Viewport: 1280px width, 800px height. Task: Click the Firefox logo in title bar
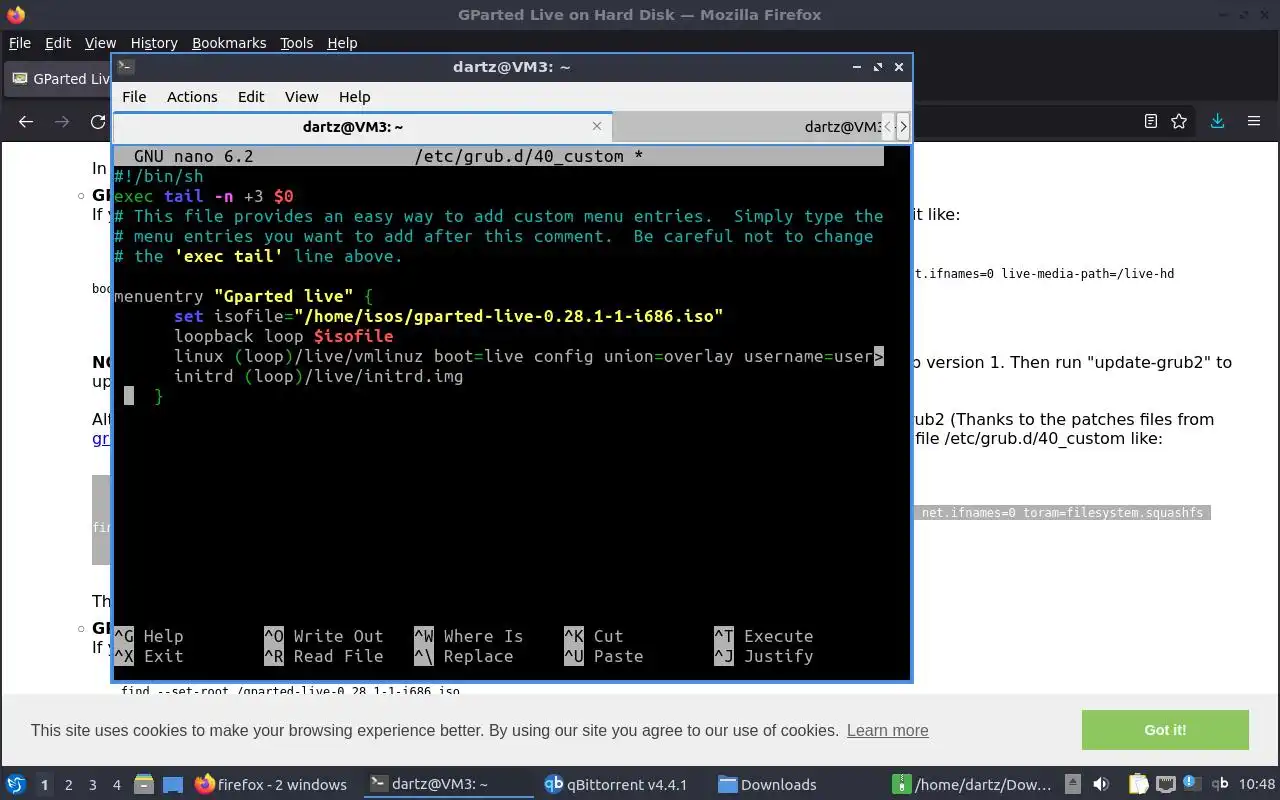tap(16, 15)
